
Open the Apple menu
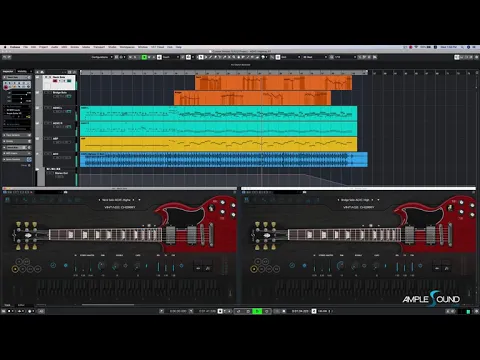5,47
